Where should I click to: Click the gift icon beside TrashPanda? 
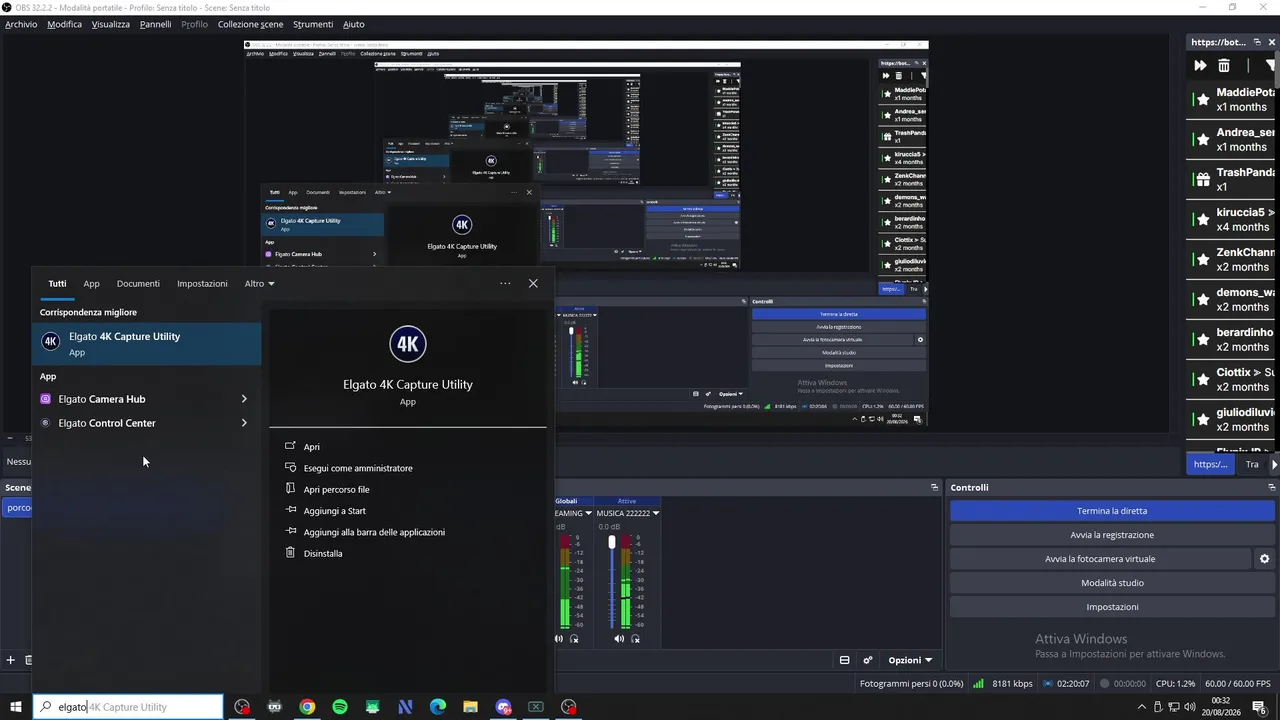[x=1202, y=180]
